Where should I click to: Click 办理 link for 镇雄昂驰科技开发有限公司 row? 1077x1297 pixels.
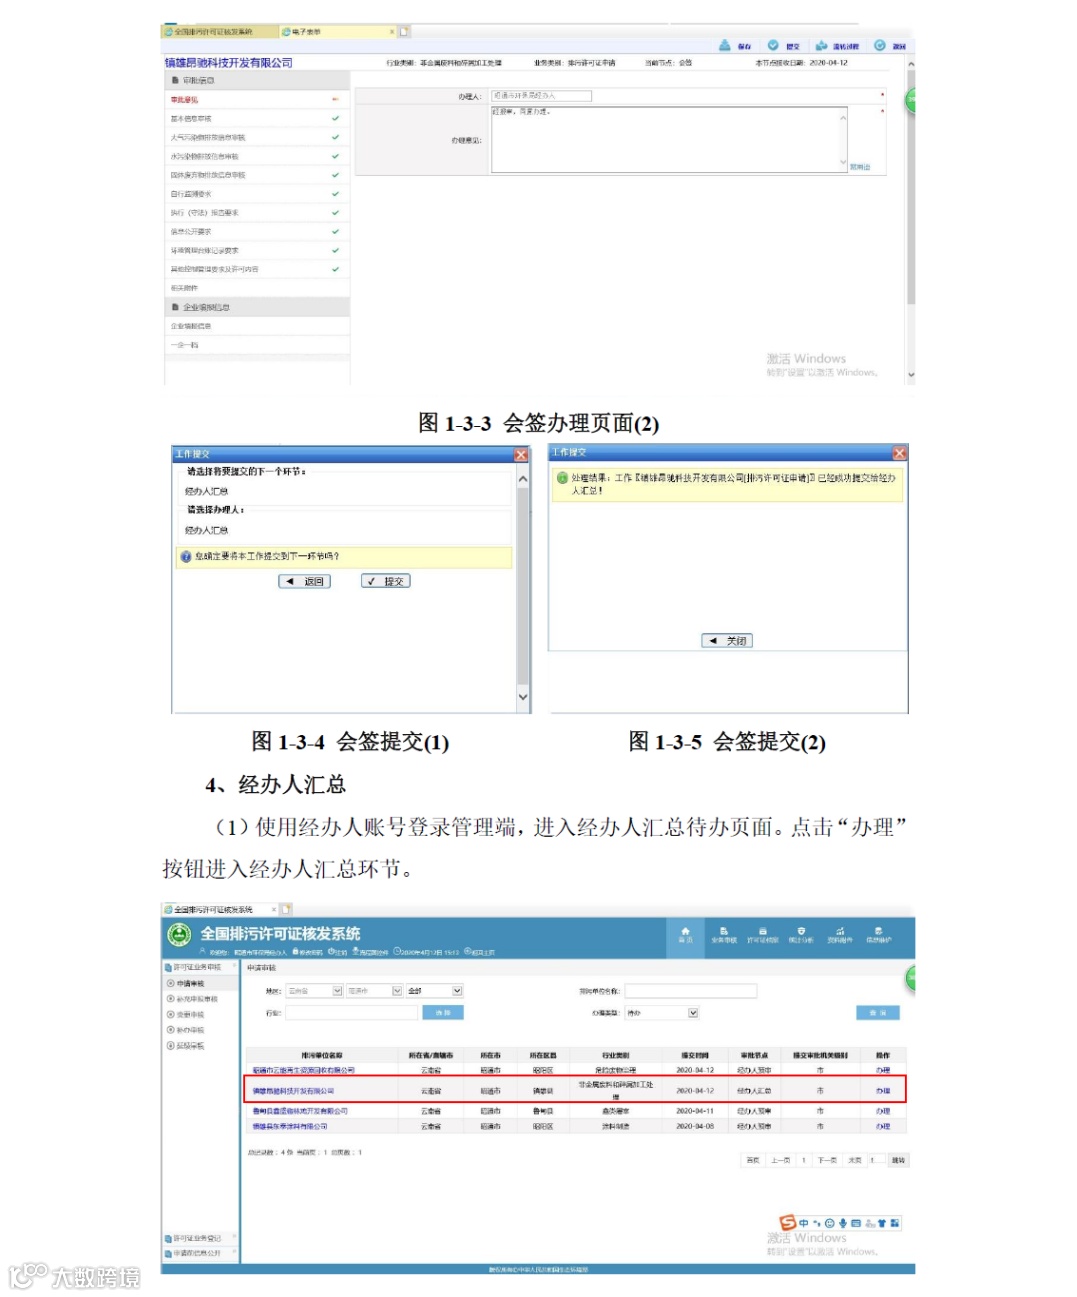[x=883, y=1091]
